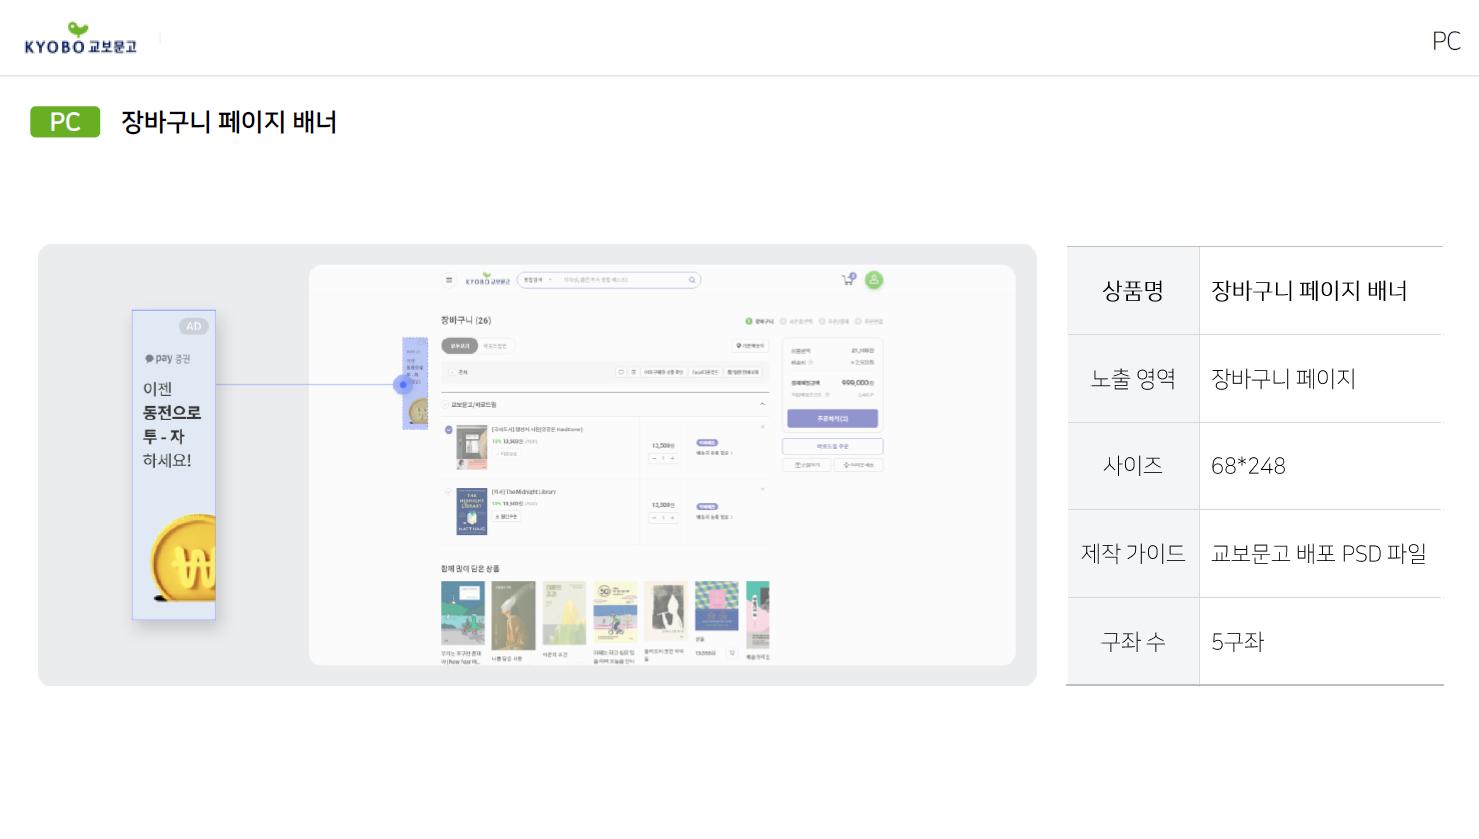1479x839 pixels.
Task: Collapse the 교보문고/바로드림 section with the chevron
Action: pyautogui.click(x=762, y=404)
